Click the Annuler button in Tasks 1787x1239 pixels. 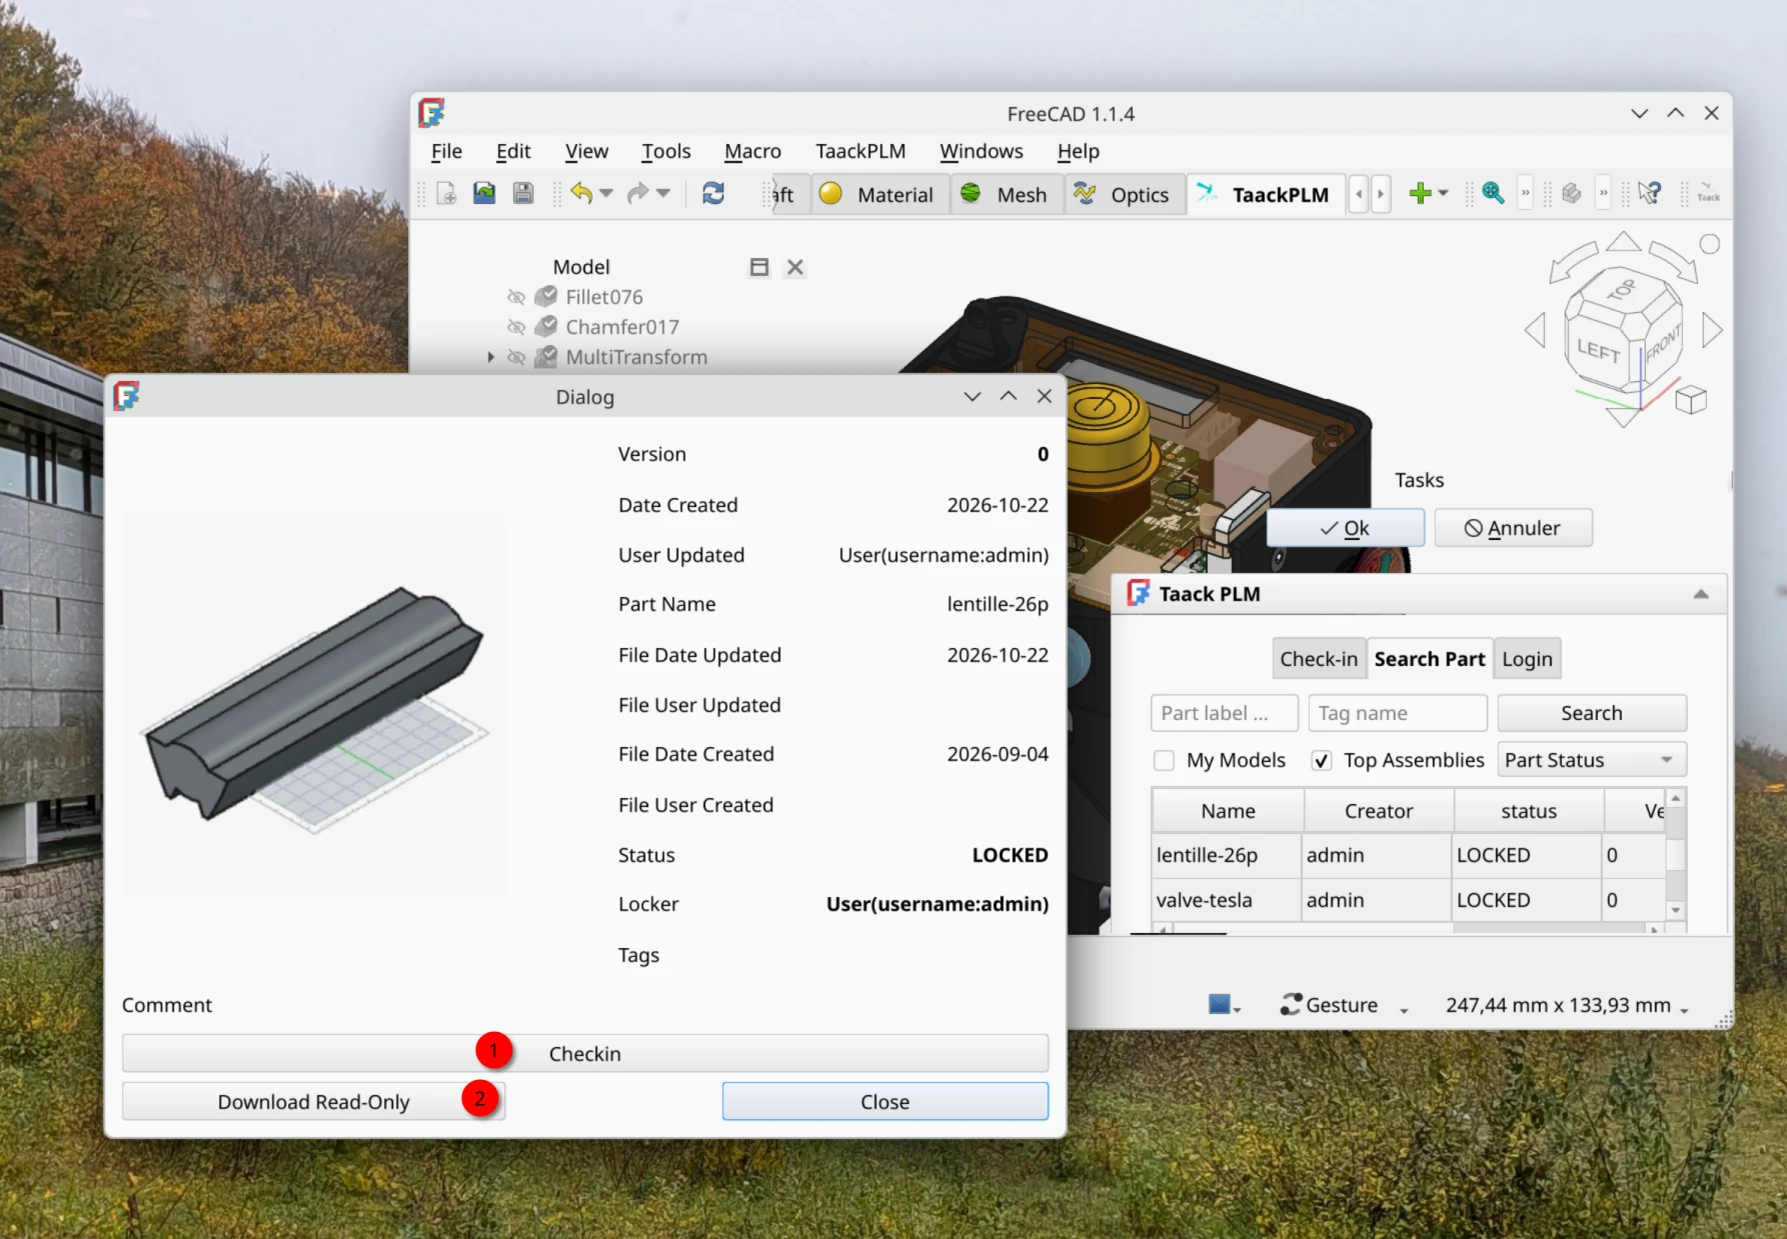click(x=1513, y=528)
